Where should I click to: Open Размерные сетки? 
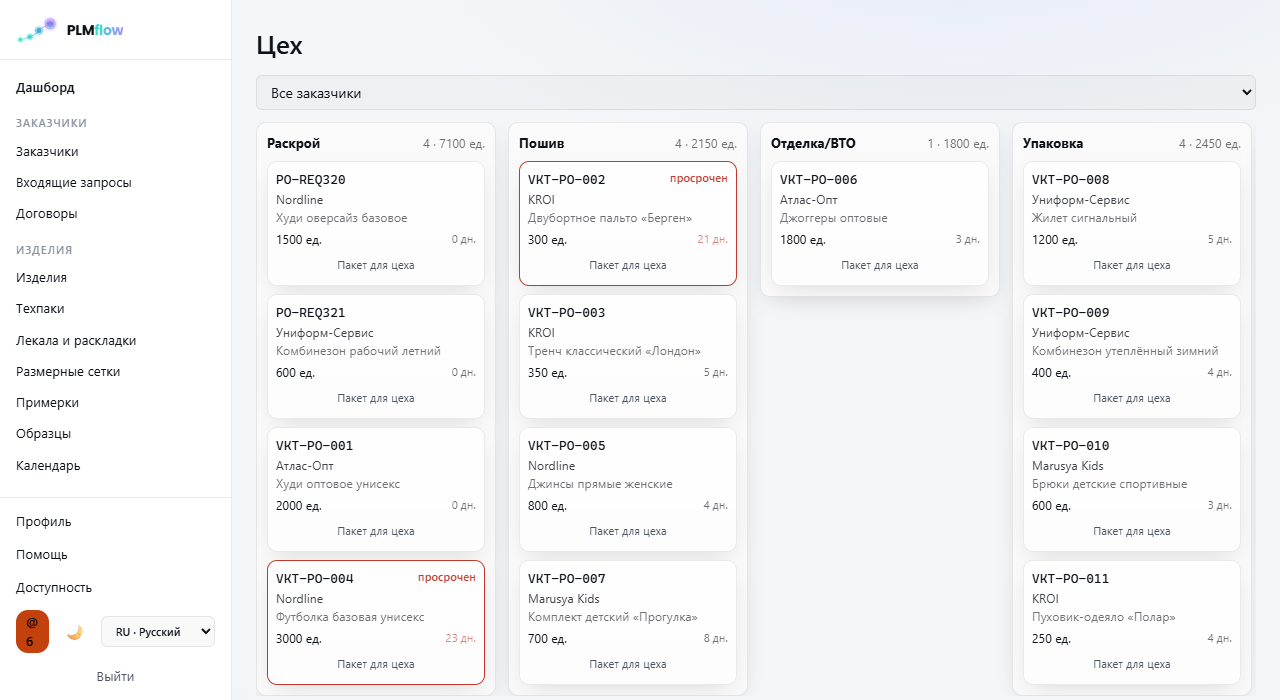pyautogui.click(x=68, y=372)
